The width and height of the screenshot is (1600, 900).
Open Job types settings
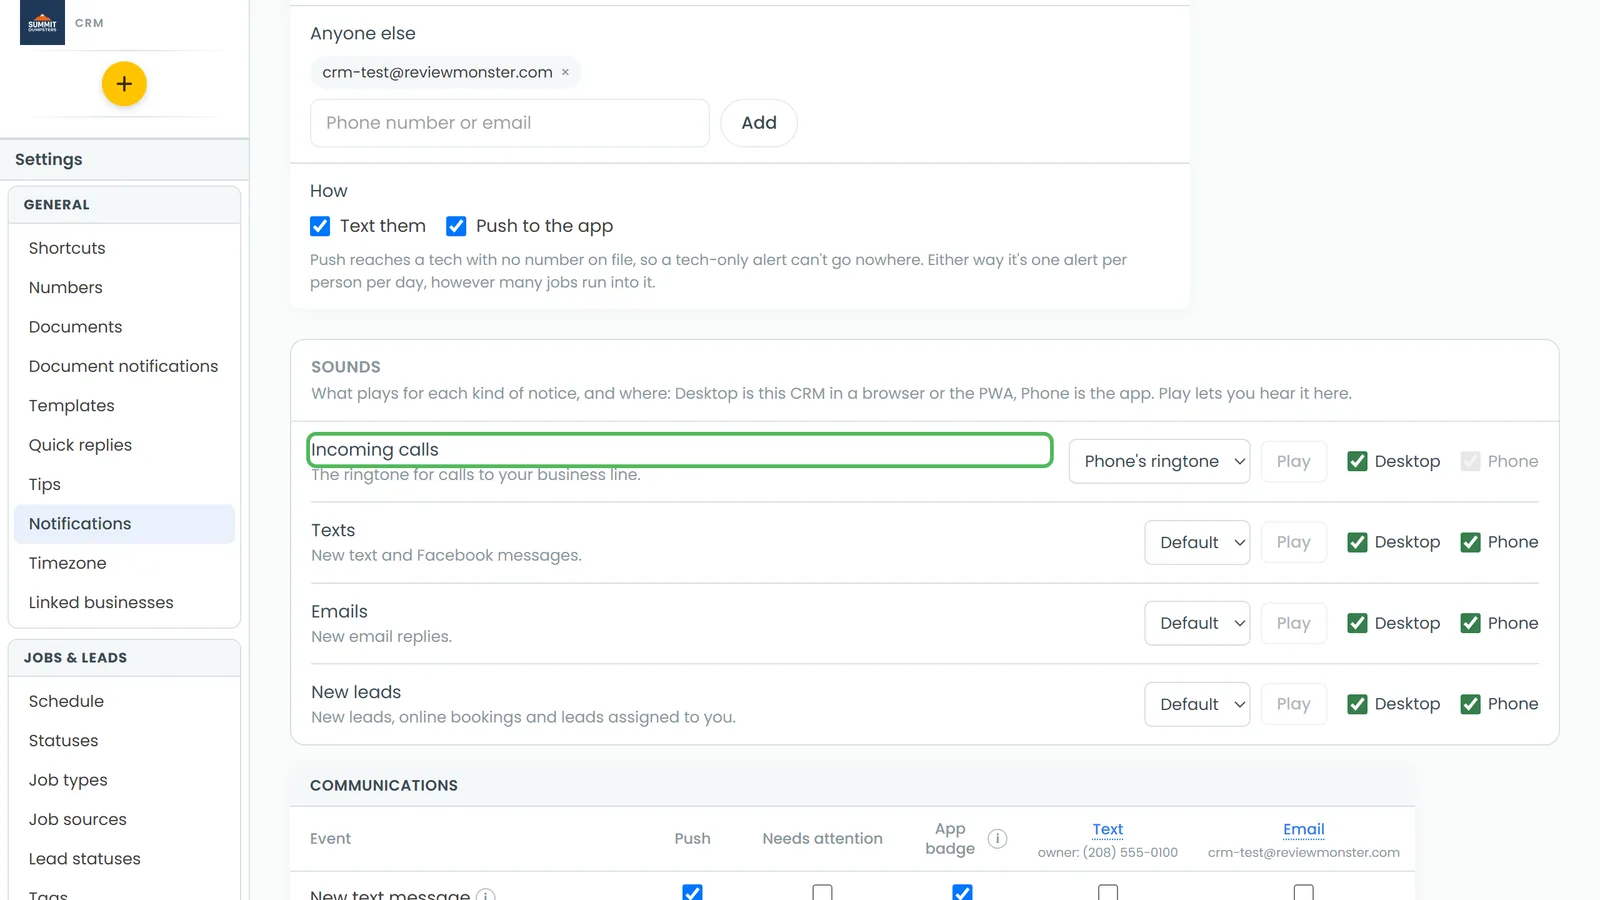pyautogui.click(x=124, y=780)
